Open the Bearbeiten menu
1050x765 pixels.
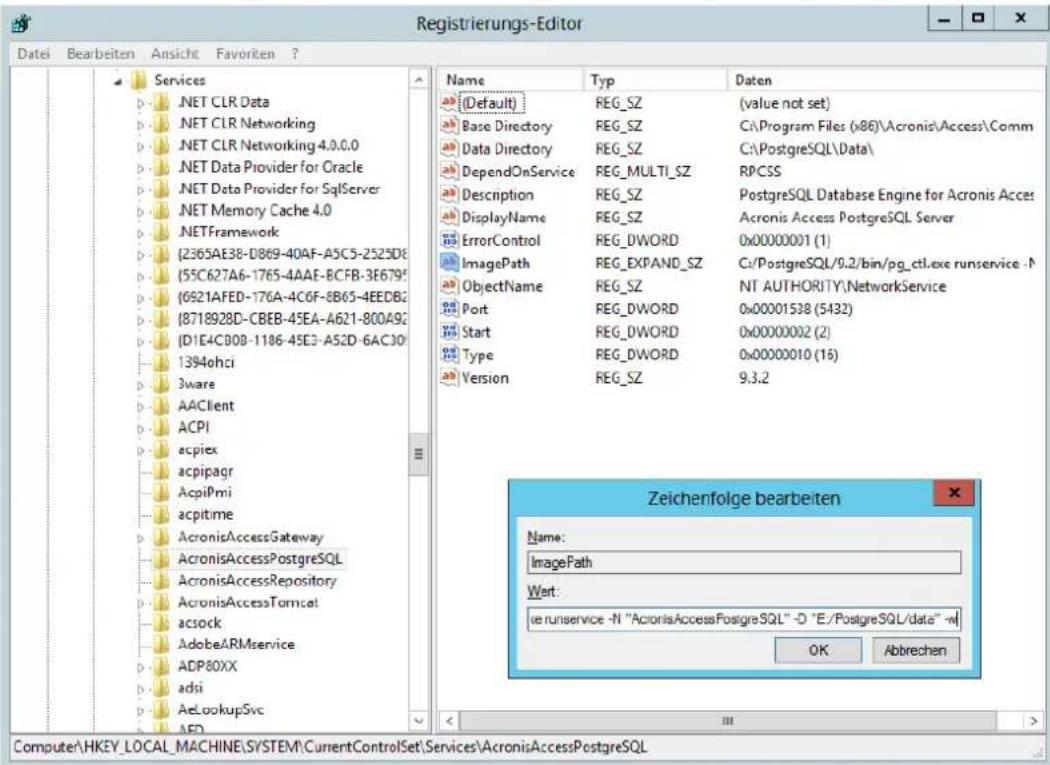point(100,54)
